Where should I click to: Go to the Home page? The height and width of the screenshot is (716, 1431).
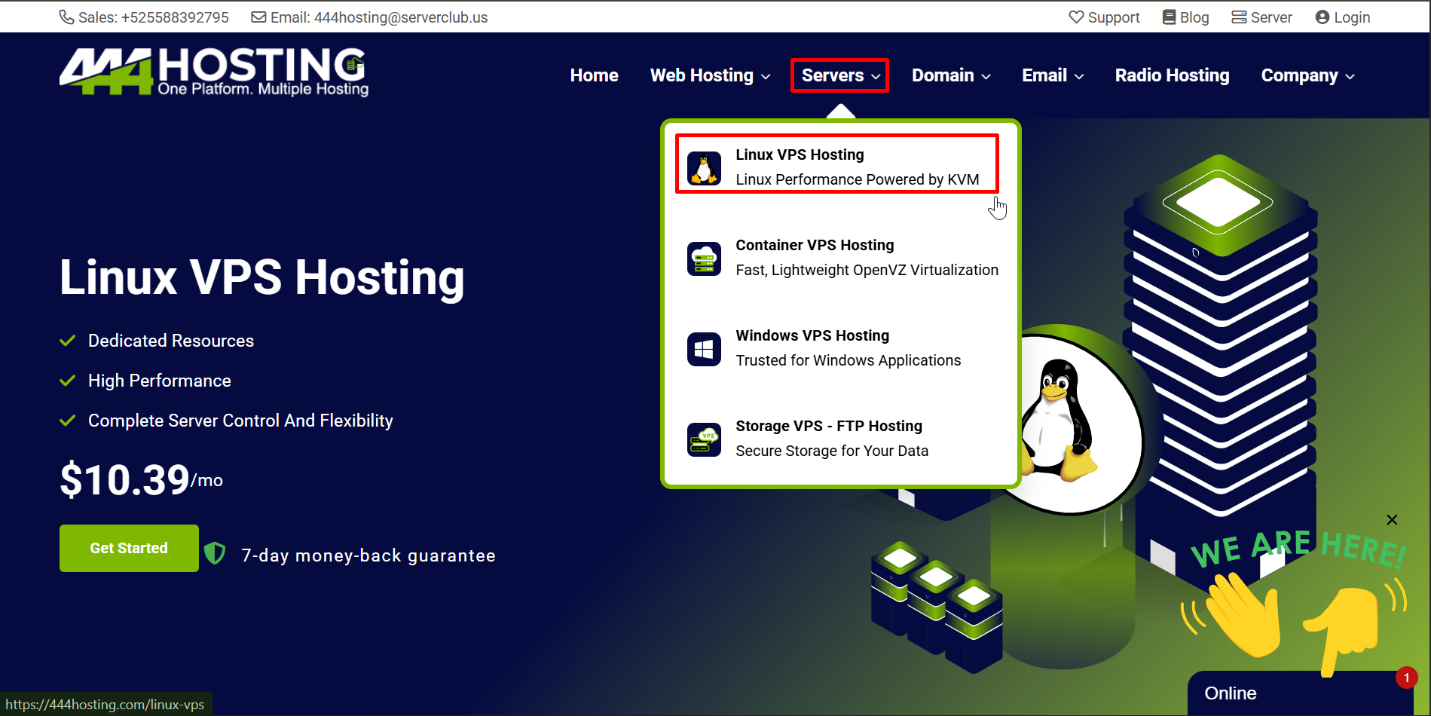pos(594,76)
